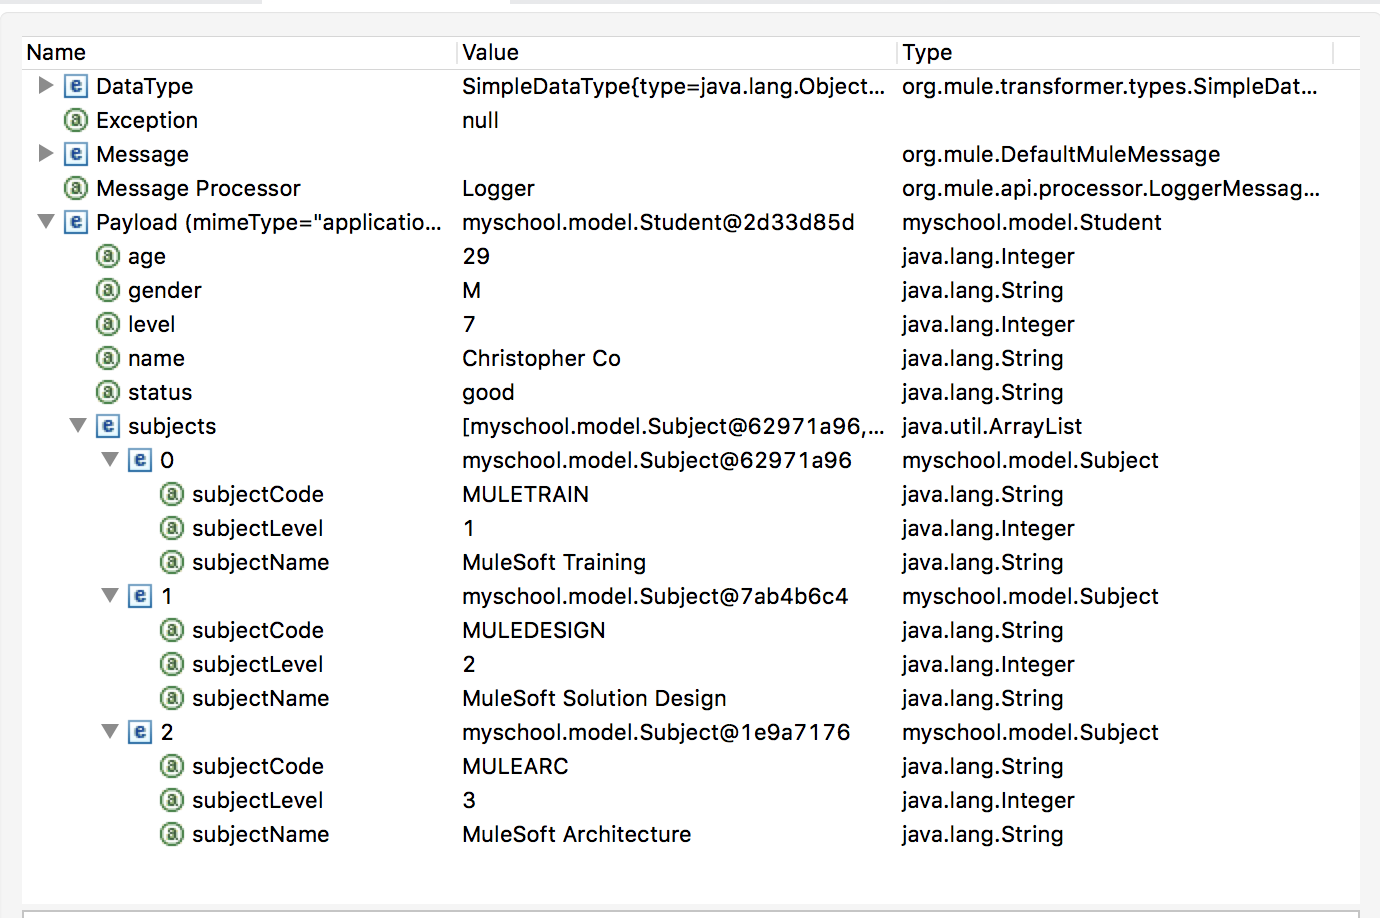Collapse the Payload node
This screenshot has height=918, width=1380.
pyautogui.click(x=45, y=221)
